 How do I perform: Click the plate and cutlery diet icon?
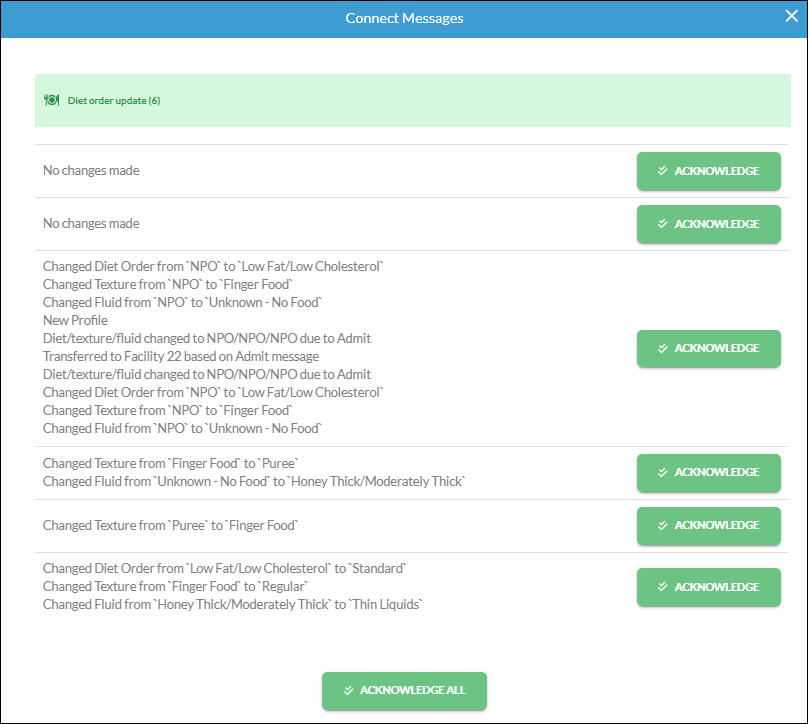tap(52, 100)
